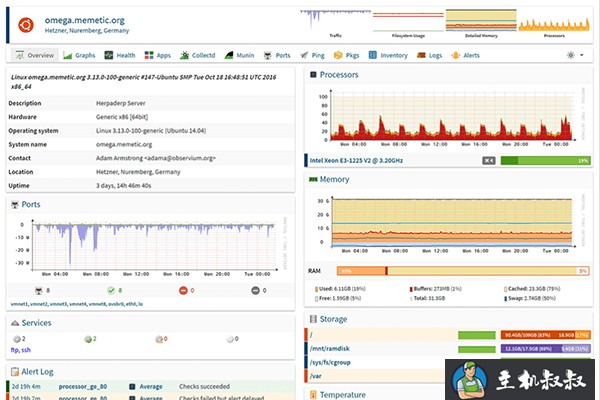Click the Ubuntu logo device icon
600x400 pixels.
click(x=26, y=25)
